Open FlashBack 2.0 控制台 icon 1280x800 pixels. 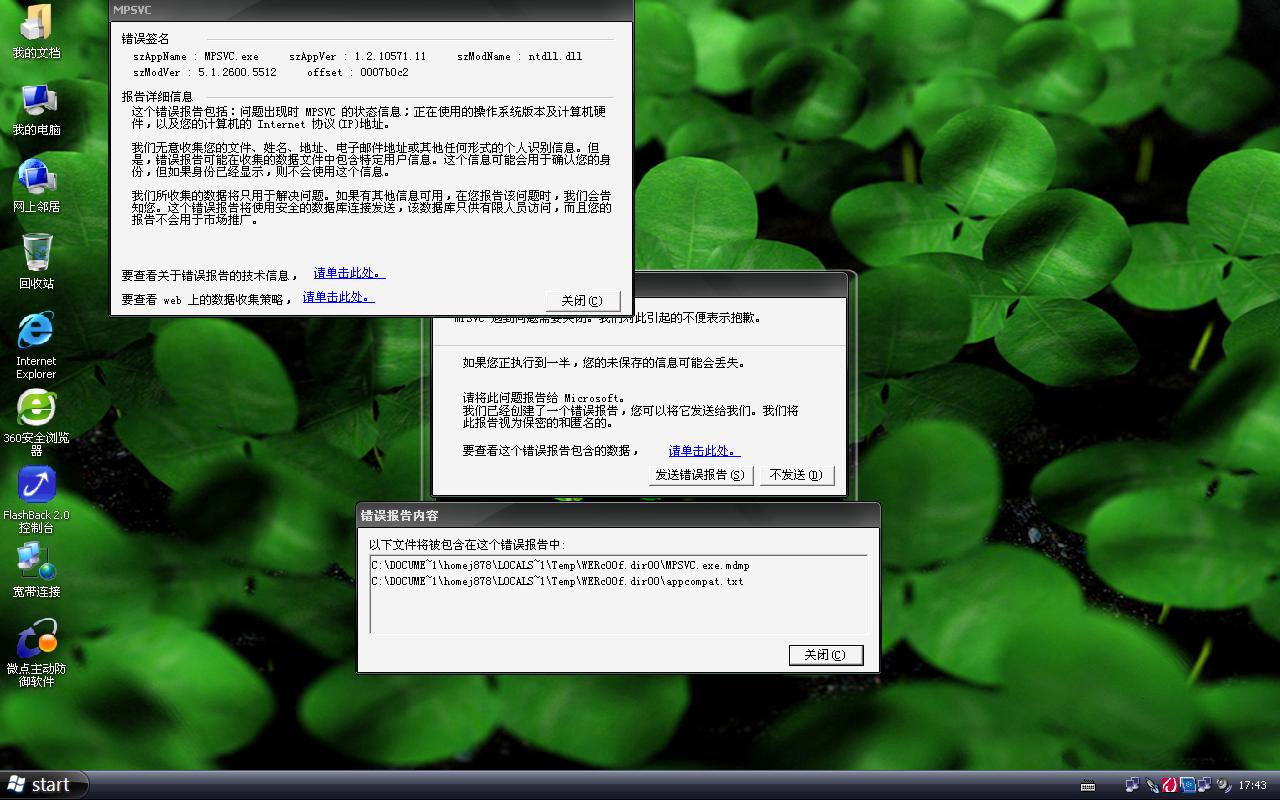pos(36,499)
